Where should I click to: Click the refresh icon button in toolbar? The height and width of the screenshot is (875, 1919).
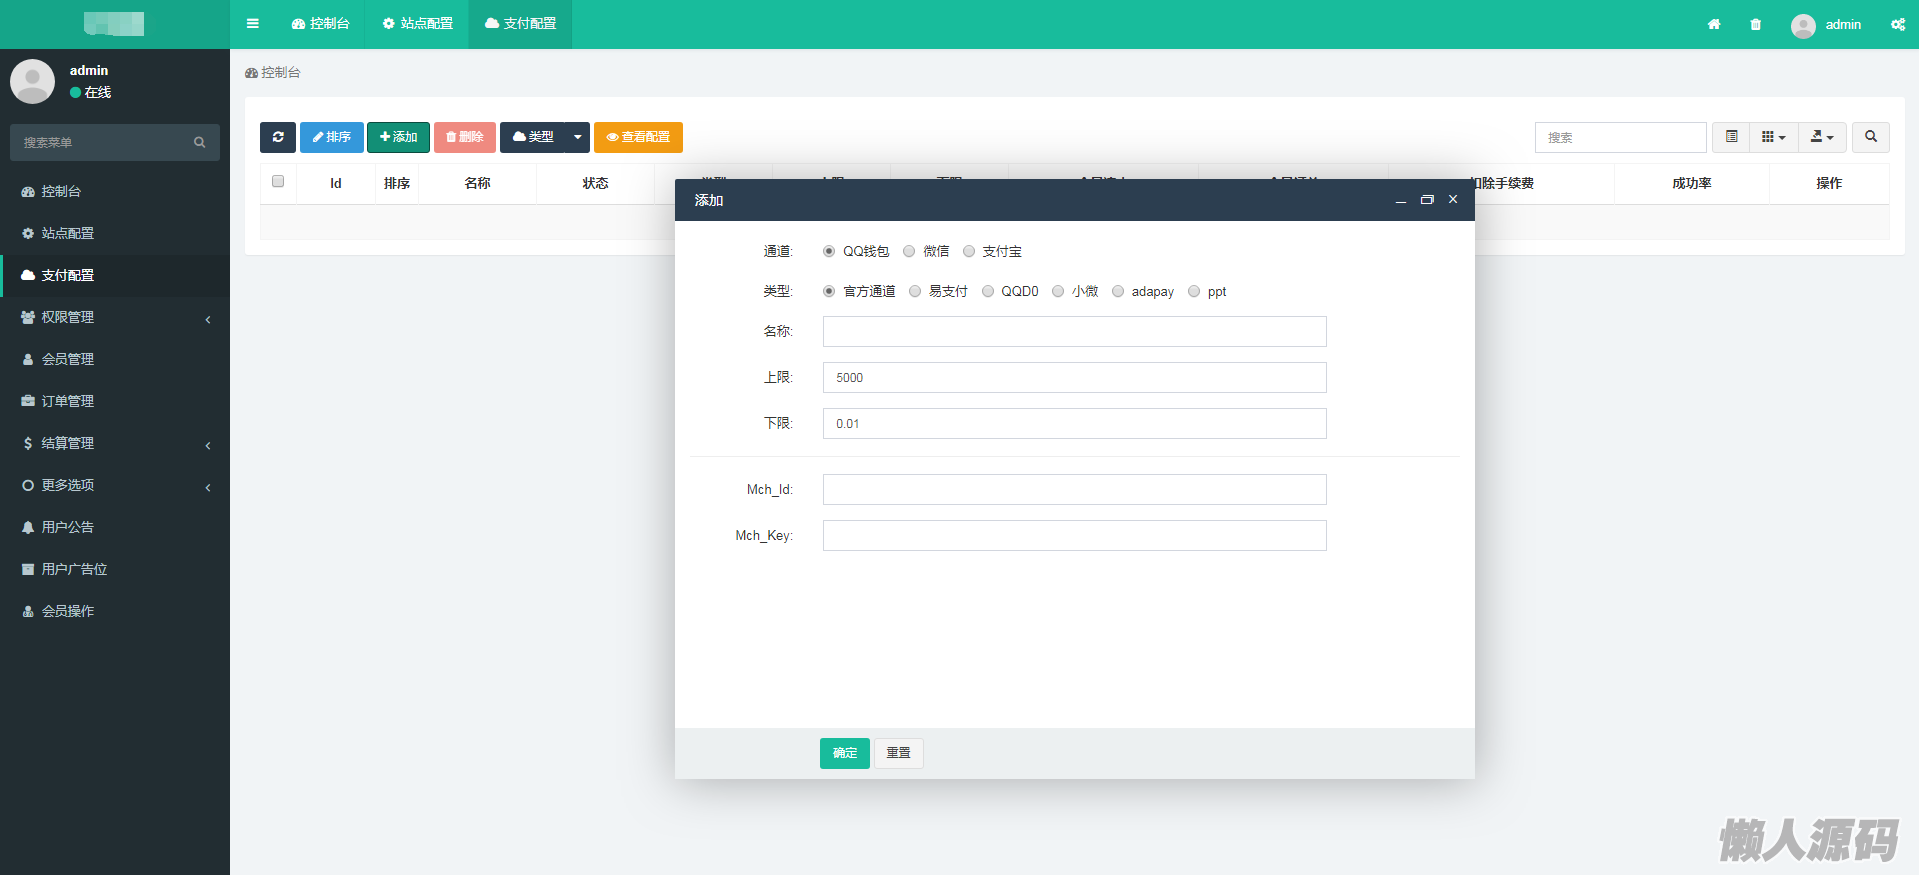(x=278, y=137)
